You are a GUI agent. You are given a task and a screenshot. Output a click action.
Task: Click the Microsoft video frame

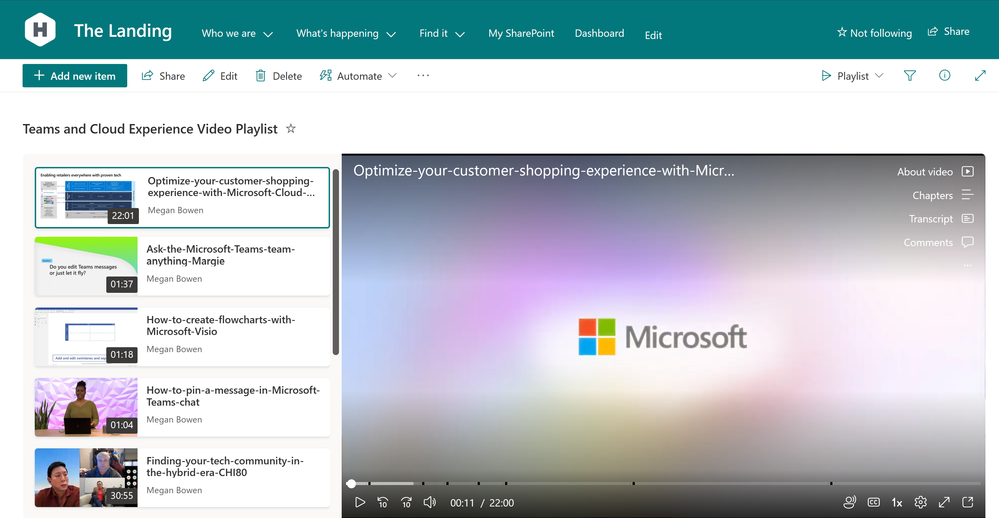pyautogui.click(x=663, y=336)
